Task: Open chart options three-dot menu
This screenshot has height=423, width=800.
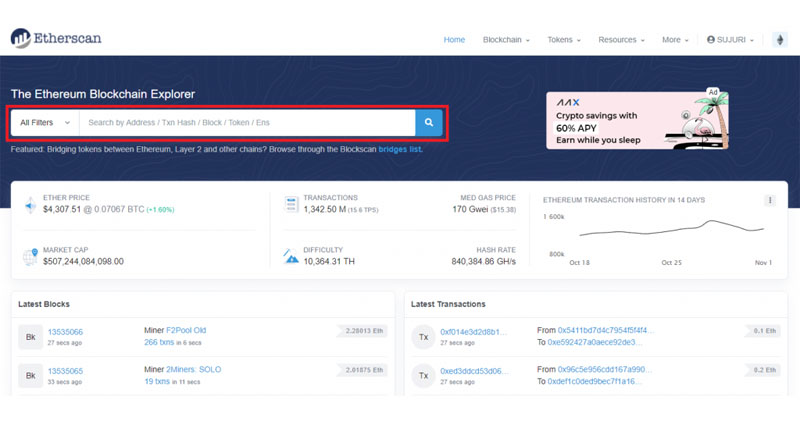Action: (770, 200)
